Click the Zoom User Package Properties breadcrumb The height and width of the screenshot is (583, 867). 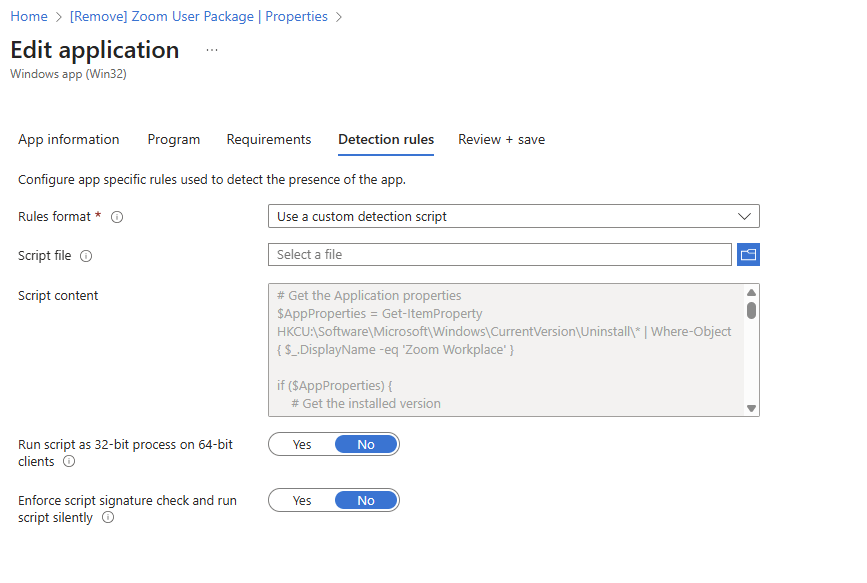tap(199, 17)
